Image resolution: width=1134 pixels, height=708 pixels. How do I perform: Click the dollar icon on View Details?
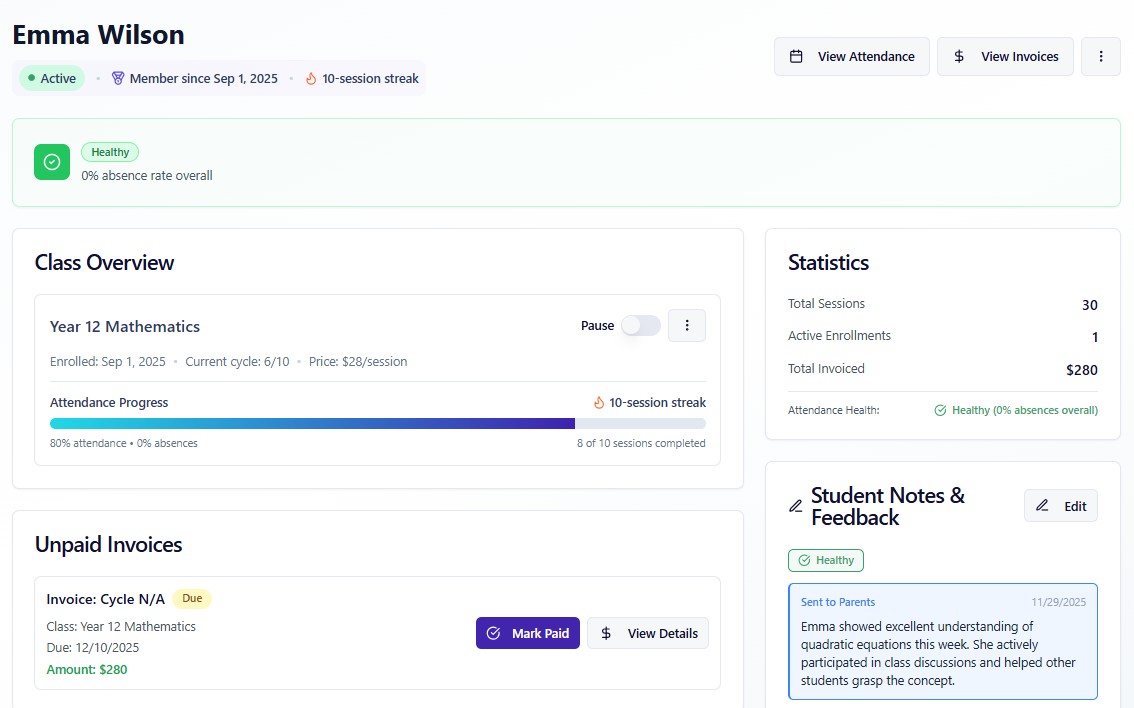point(605,632)
